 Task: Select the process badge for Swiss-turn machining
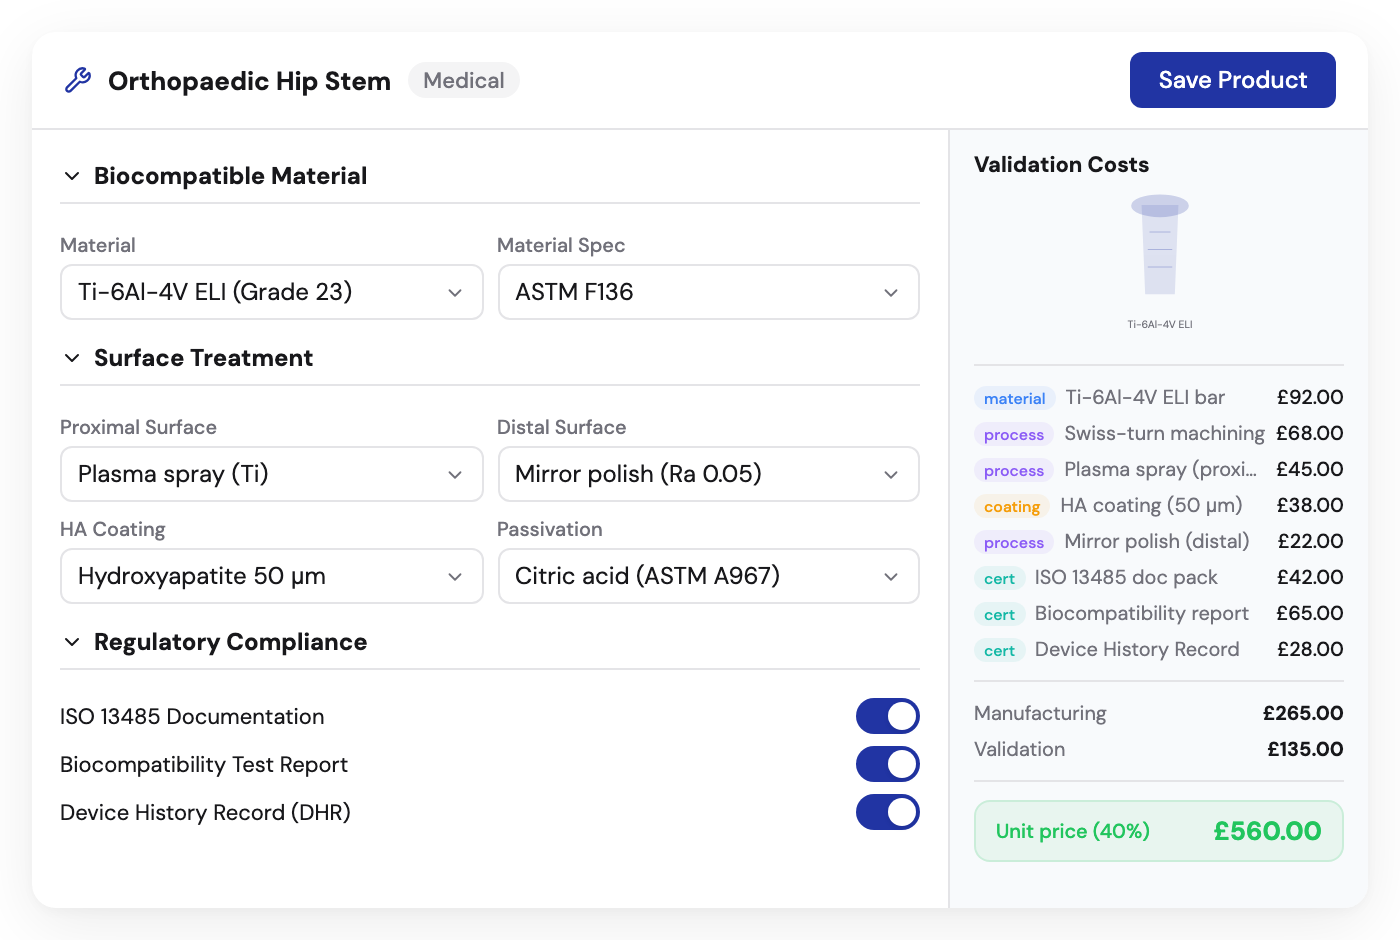point(1013,434)
